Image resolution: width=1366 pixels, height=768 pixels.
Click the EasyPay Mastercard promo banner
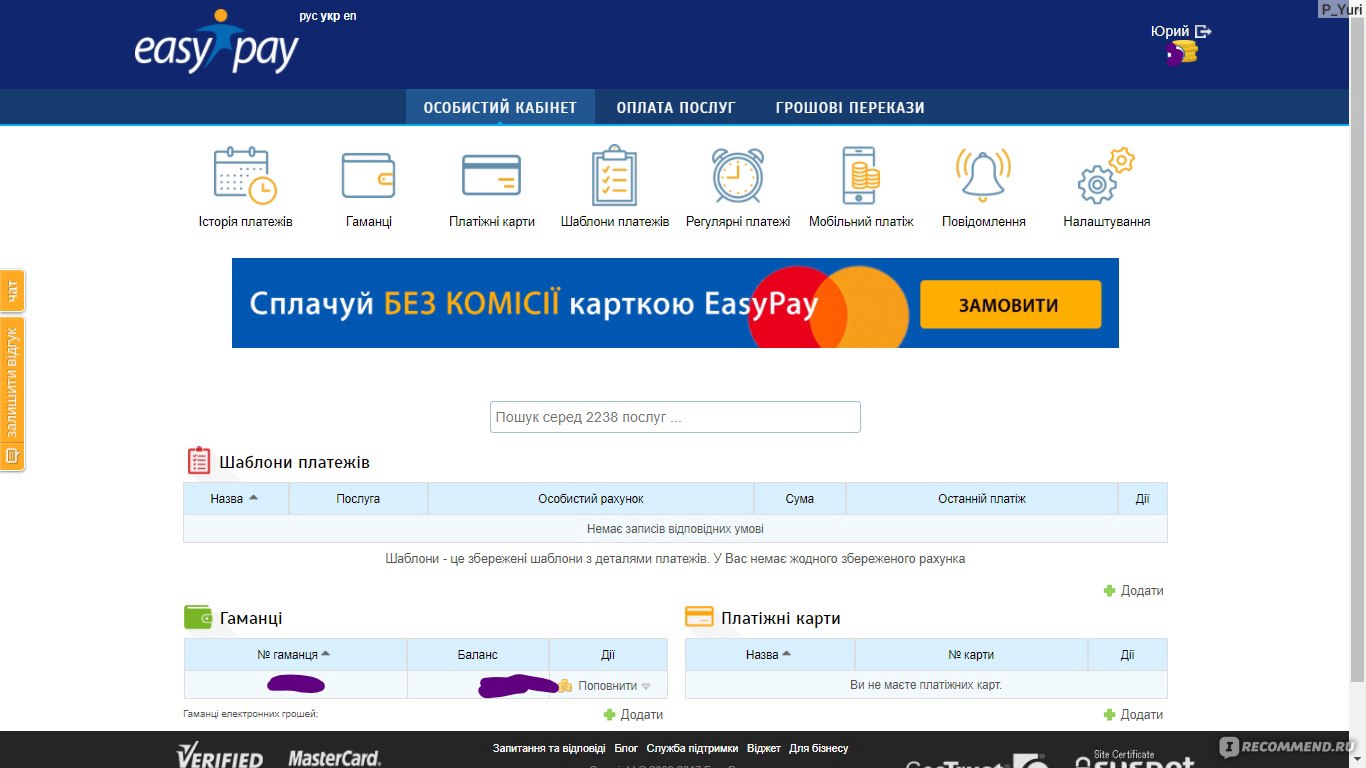[675, 303]
